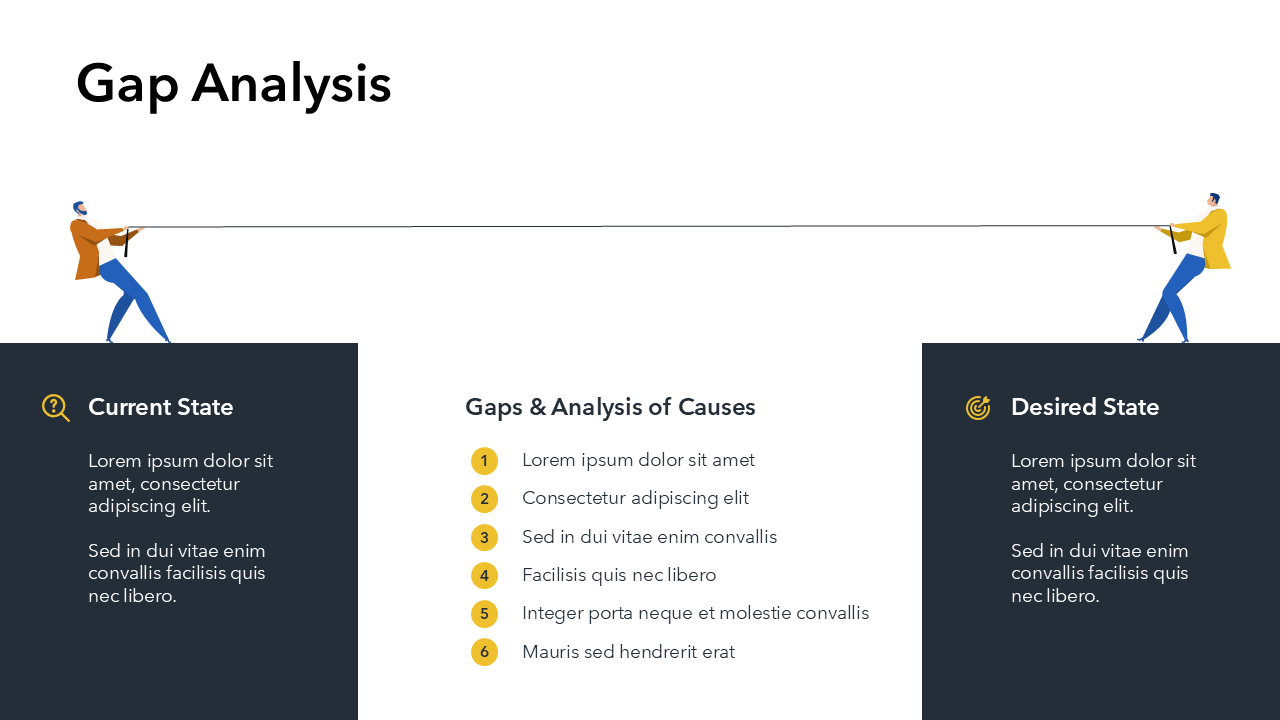Click the yellow number 6 bullet
The image size is (1280, 720).
pyautogui.click(x=484, y=652)
